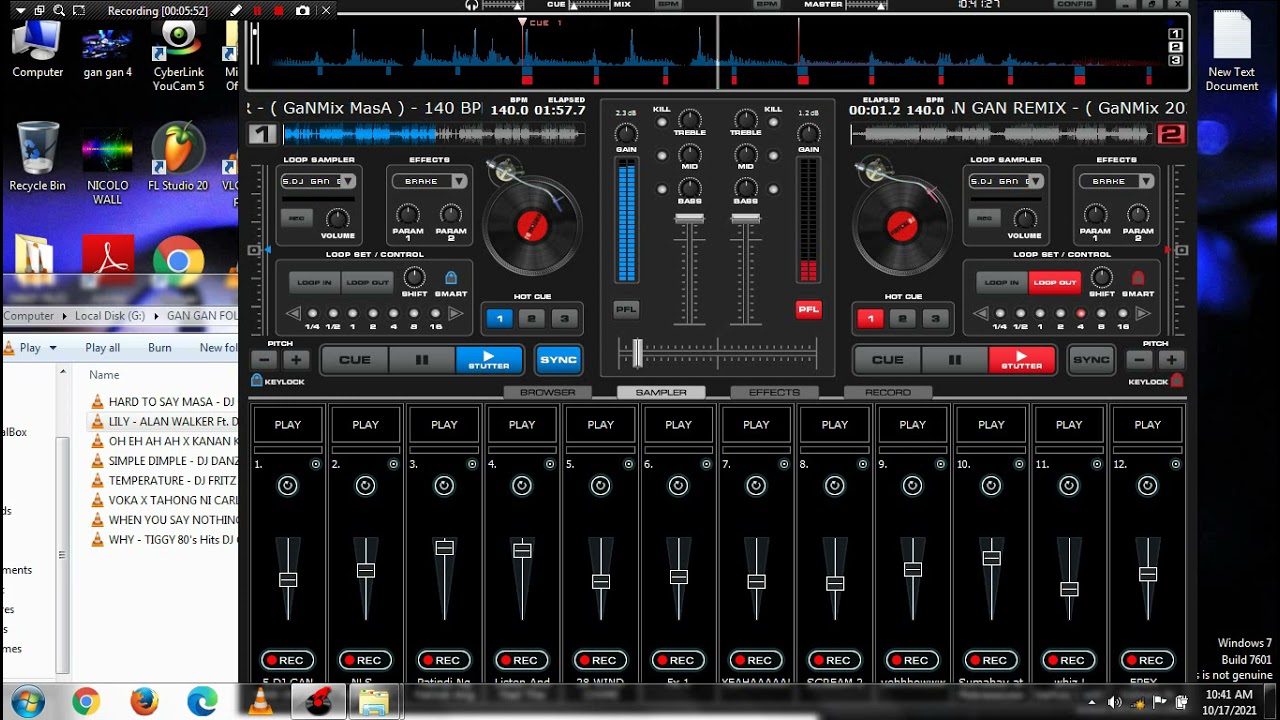This screenshot has height=720, width=1280.
Task: Toggle mid kill on left channel
Action: click(x=662, y=156)
